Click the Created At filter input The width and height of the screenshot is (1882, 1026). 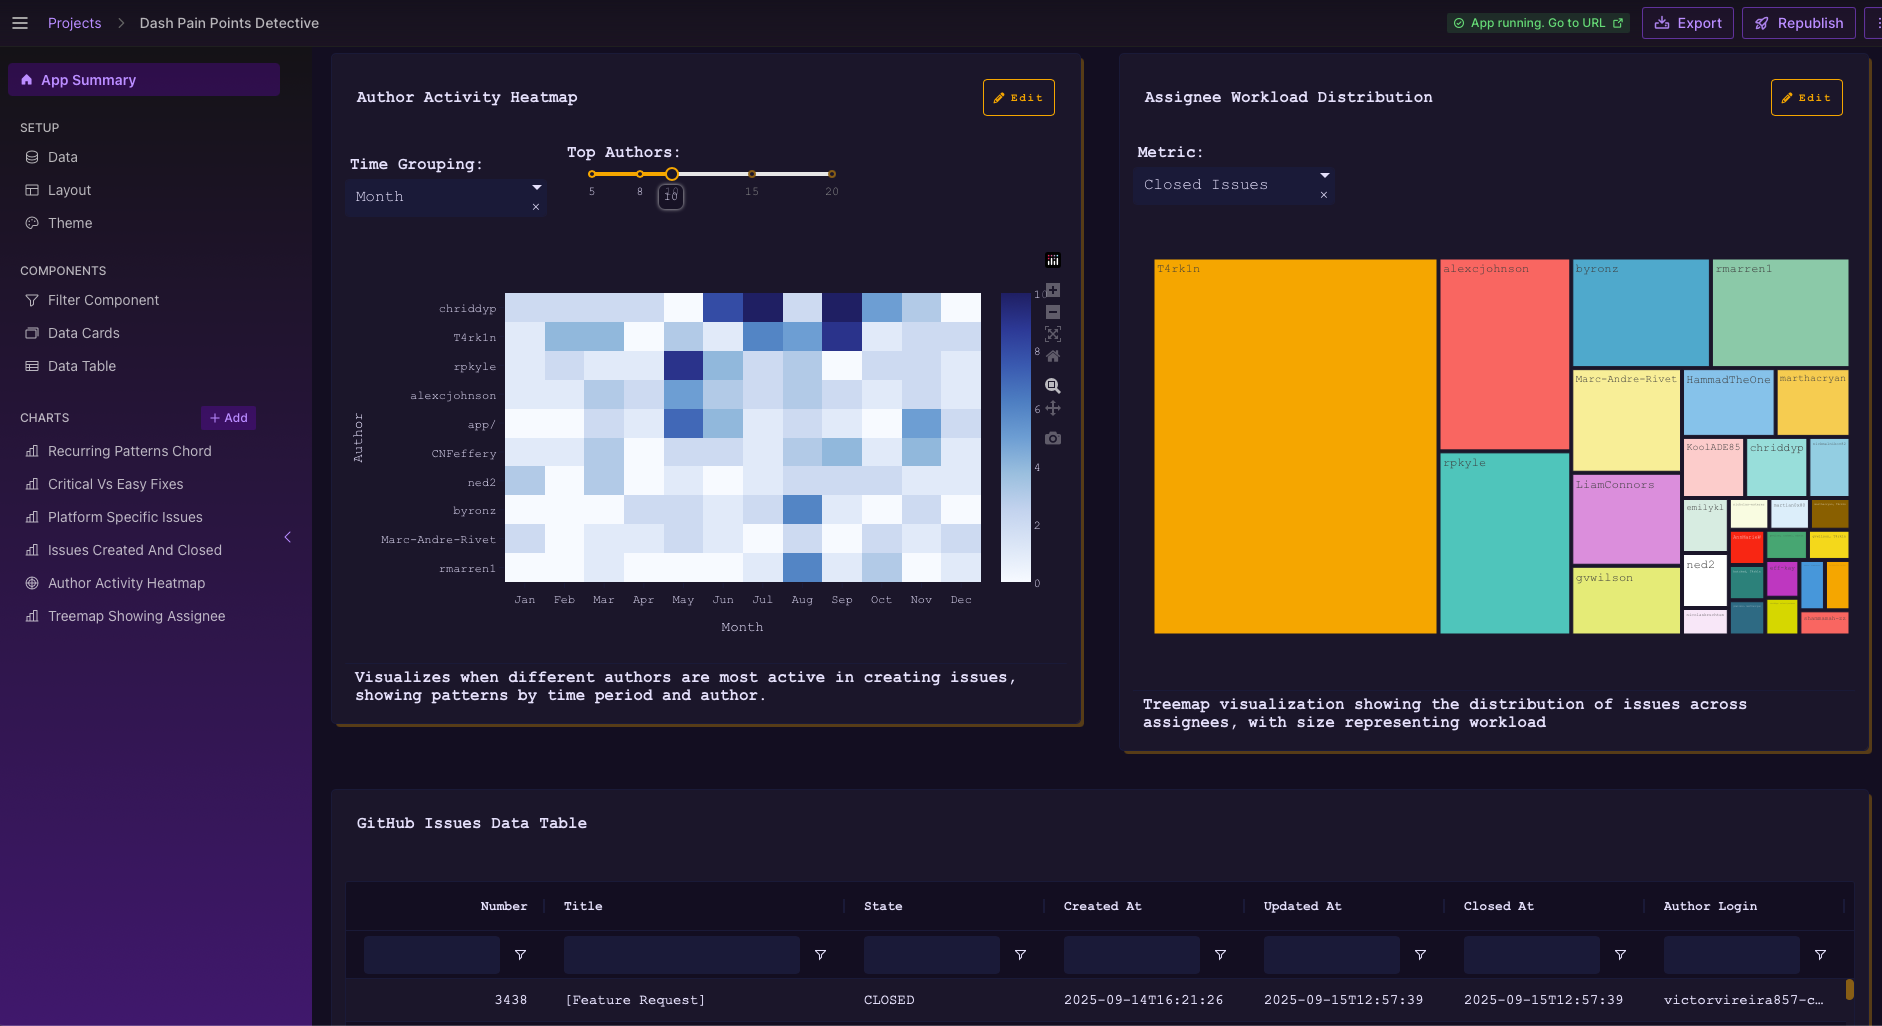1132,955
